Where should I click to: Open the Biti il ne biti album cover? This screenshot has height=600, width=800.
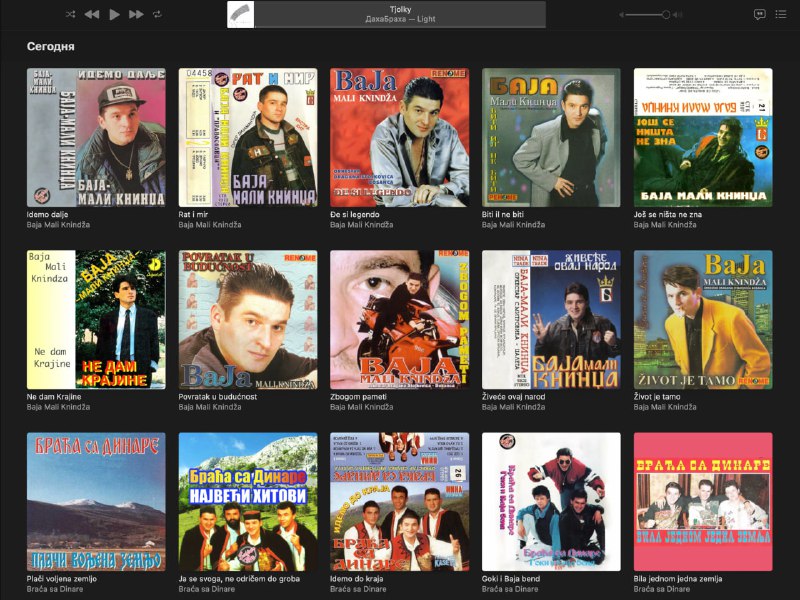pos(552,138)
